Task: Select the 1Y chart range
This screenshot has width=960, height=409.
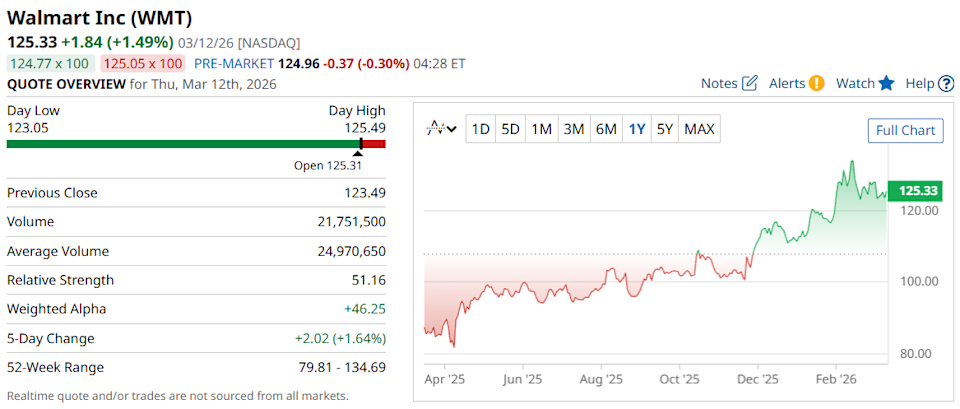Action: pyautogui.click(x=636, y=128)
